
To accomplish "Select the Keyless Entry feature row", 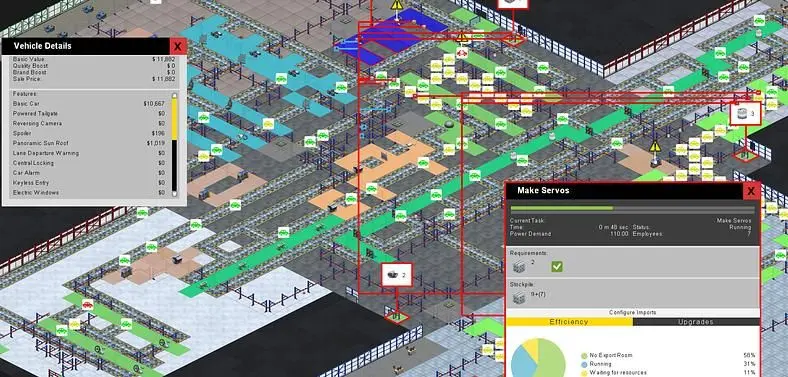I will (x=89, y=183).
